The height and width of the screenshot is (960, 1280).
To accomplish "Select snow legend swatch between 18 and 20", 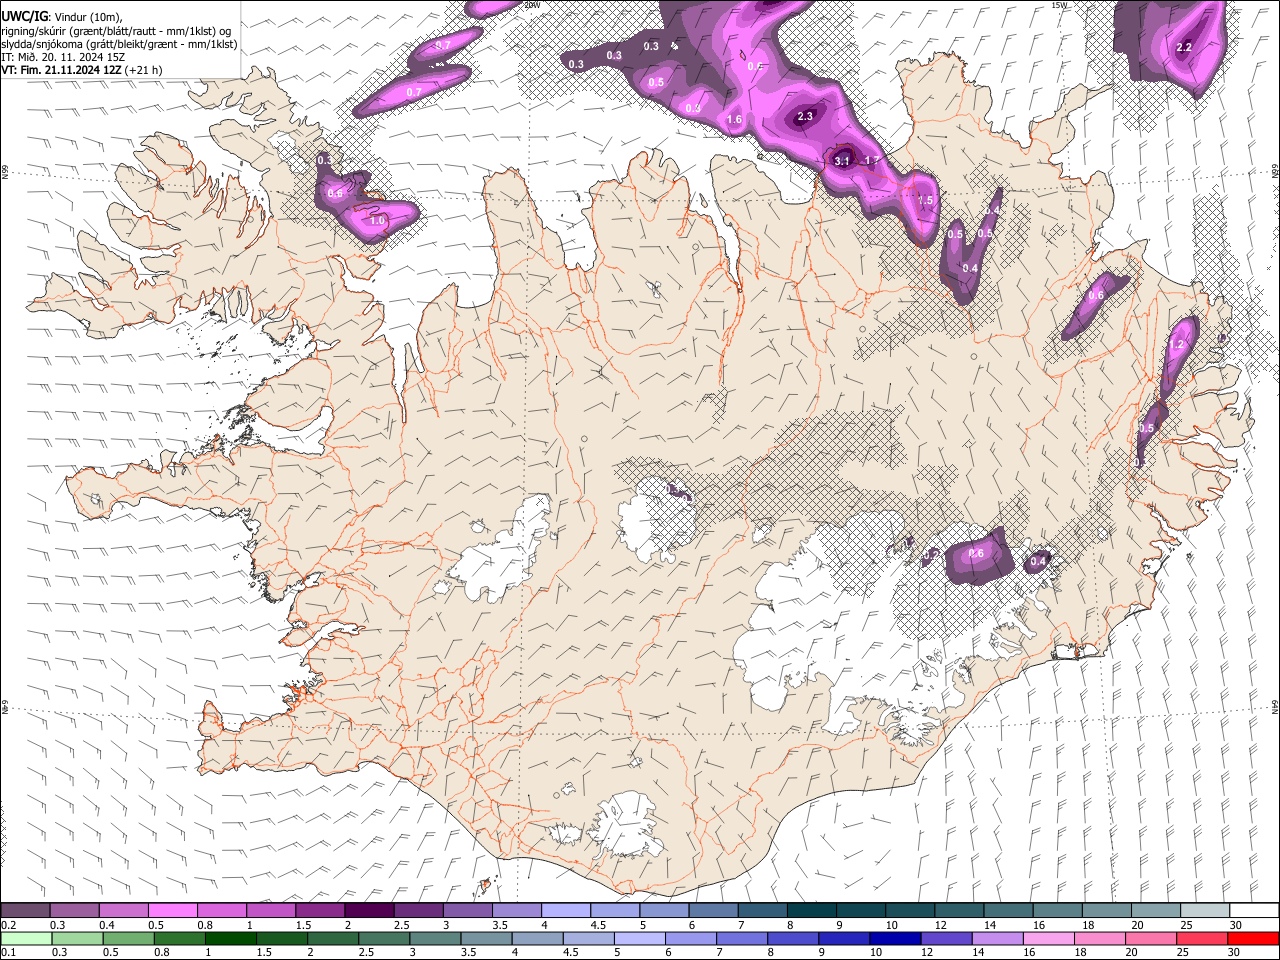I will click(1108, 910).
